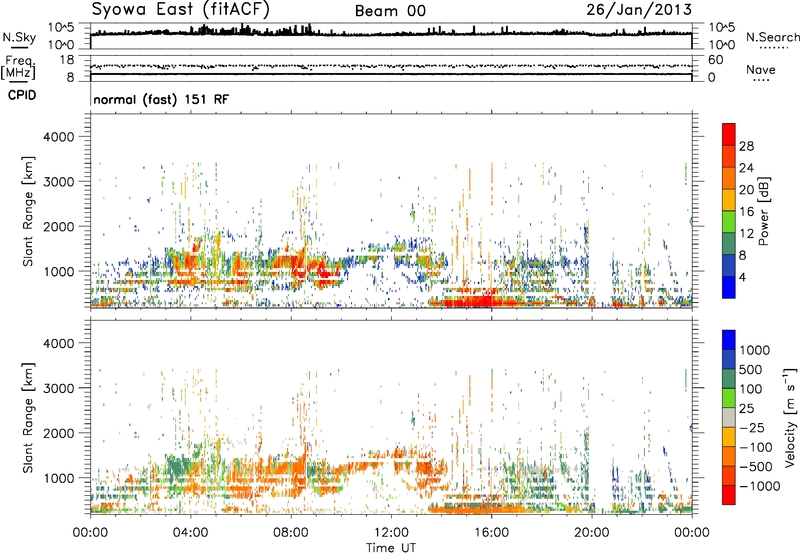This screenshot has height=554, width=800.
Task: Select the 'Beam 00' label
Action: [390, 11]
